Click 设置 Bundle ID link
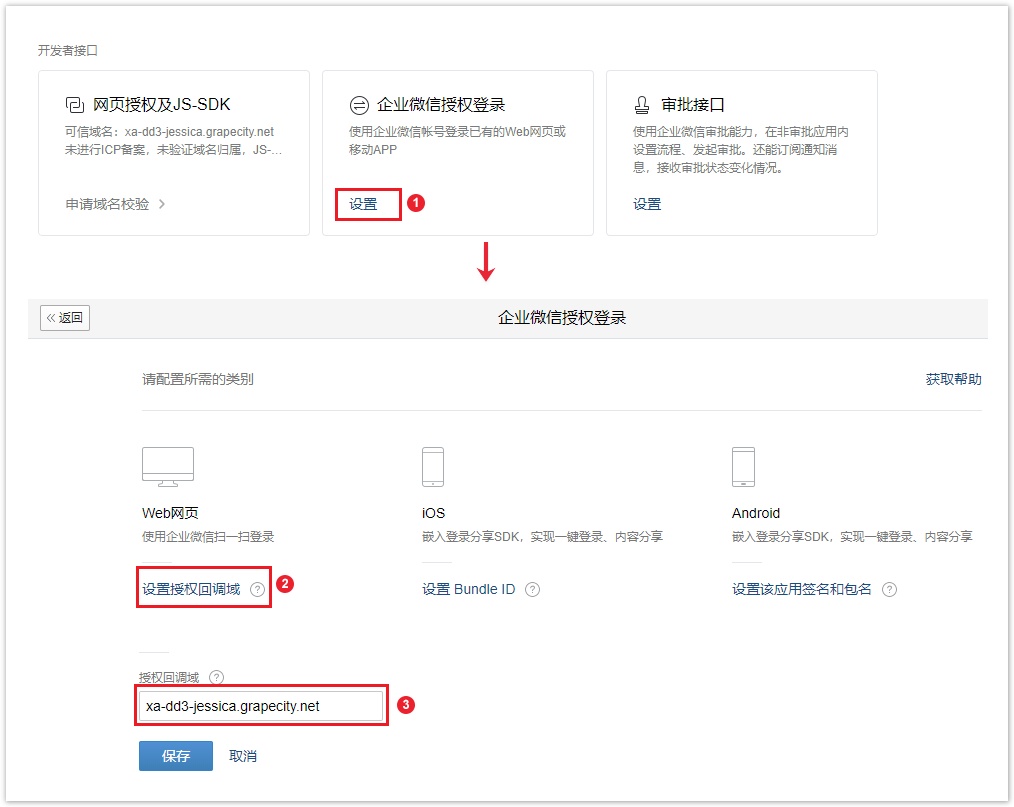1014x807 pixels. pyautogui.click(x=468, y=589)
